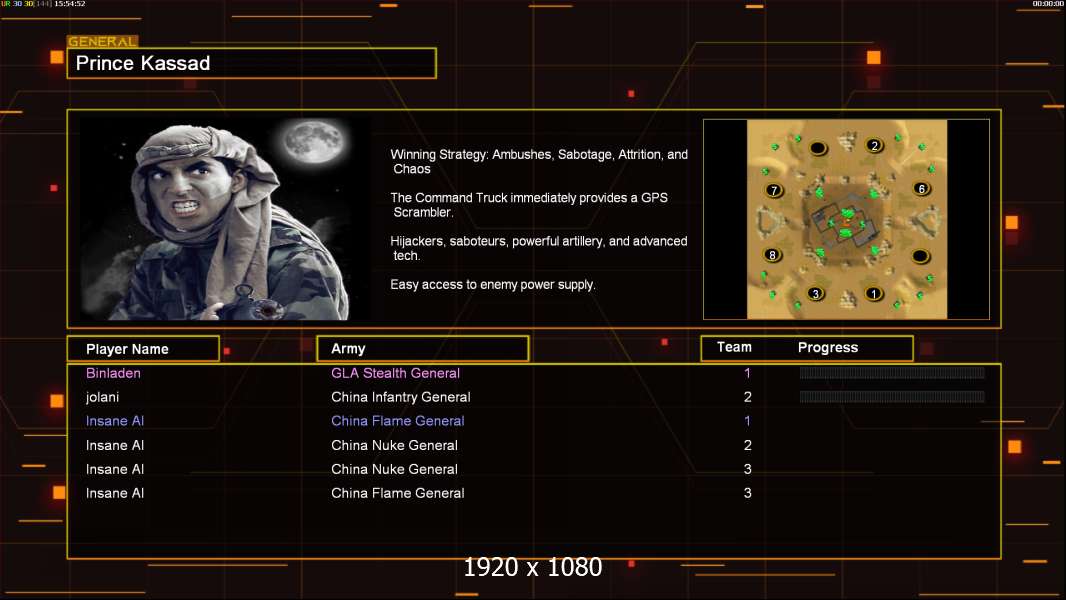Click the 1920 x 1080 resolution text
The image size is (1066, 600).
click(532, 567)
